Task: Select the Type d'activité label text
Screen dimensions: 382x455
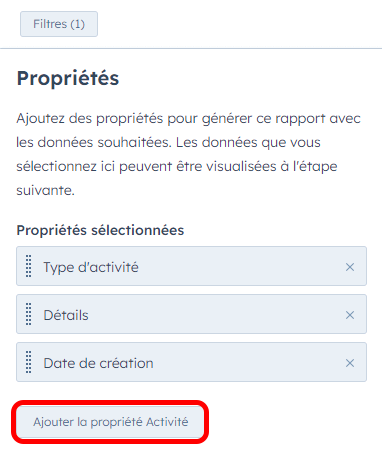Action: click(x=91, y=267)
